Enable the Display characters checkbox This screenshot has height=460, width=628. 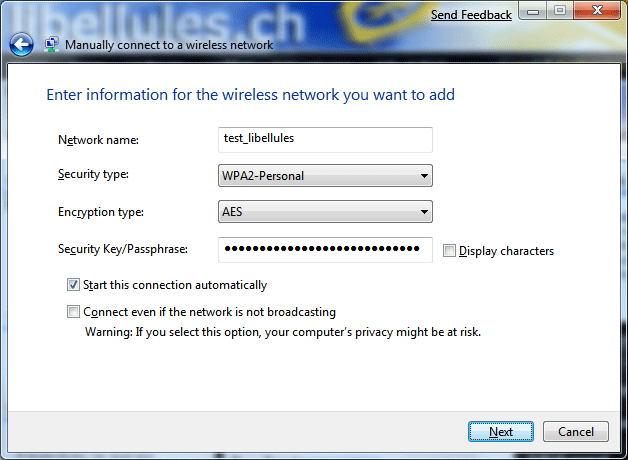pyautogui.click(x=449, y=251)
